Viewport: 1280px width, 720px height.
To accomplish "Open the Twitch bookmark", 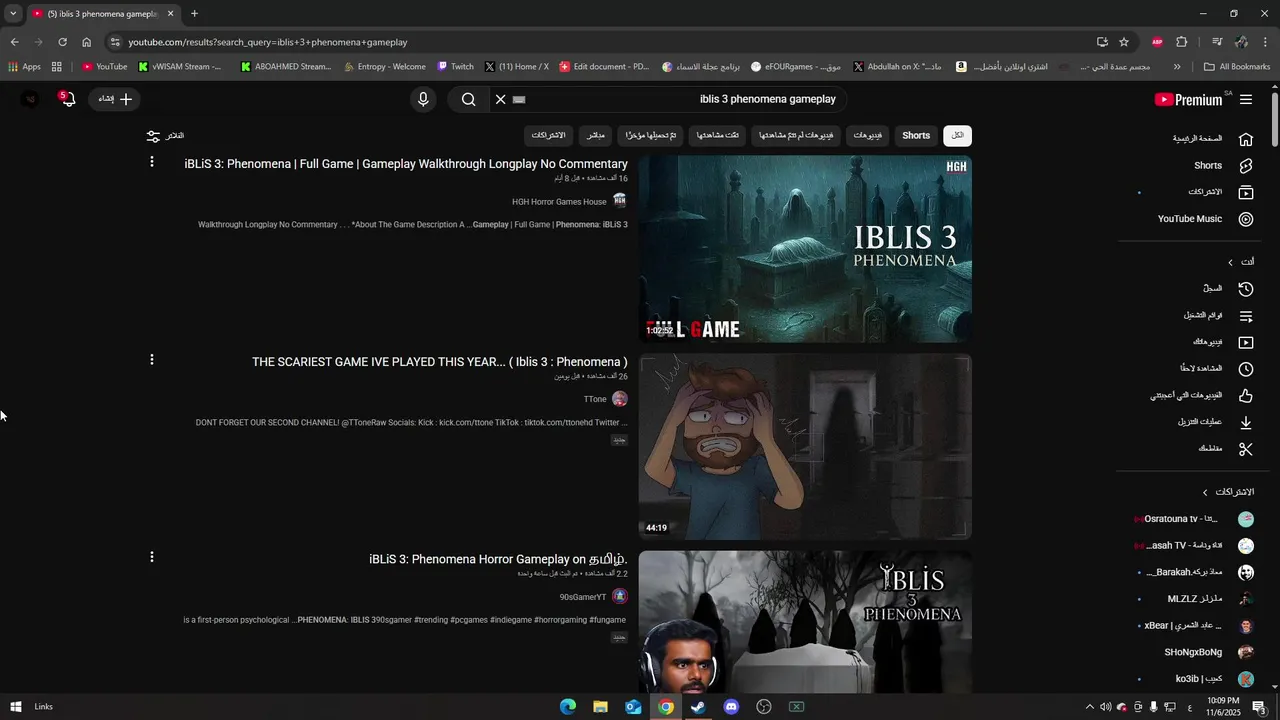I will coord(455,67).
